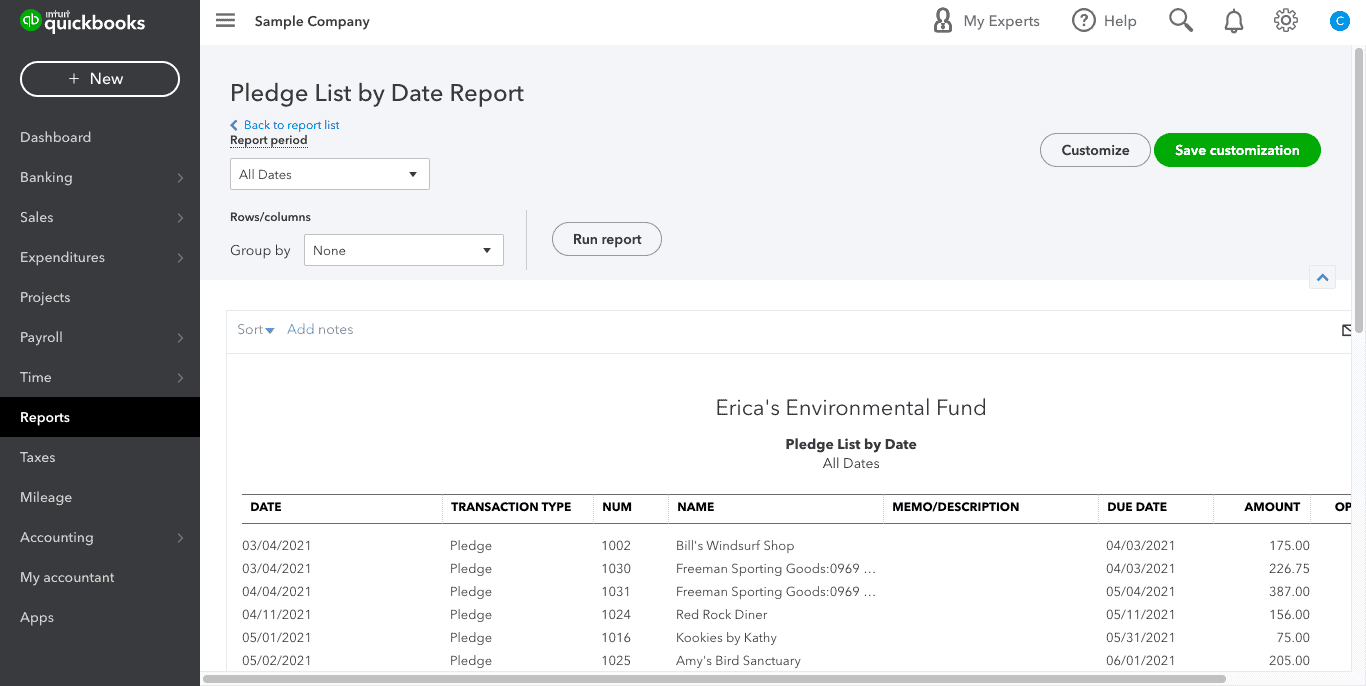Click the DATE column header
Image resolution: width=1366 pixels, height=686 pixels.
266,507
